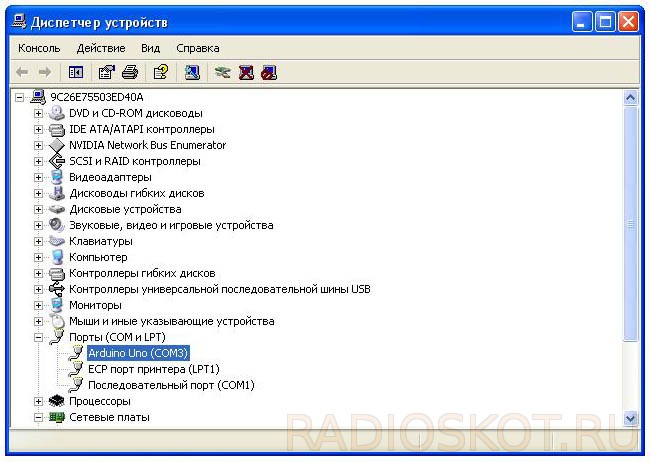Expand DVD и CD-ROM дисководы
The width and height of the screenshot is (650, 462).
pos(38,113)
